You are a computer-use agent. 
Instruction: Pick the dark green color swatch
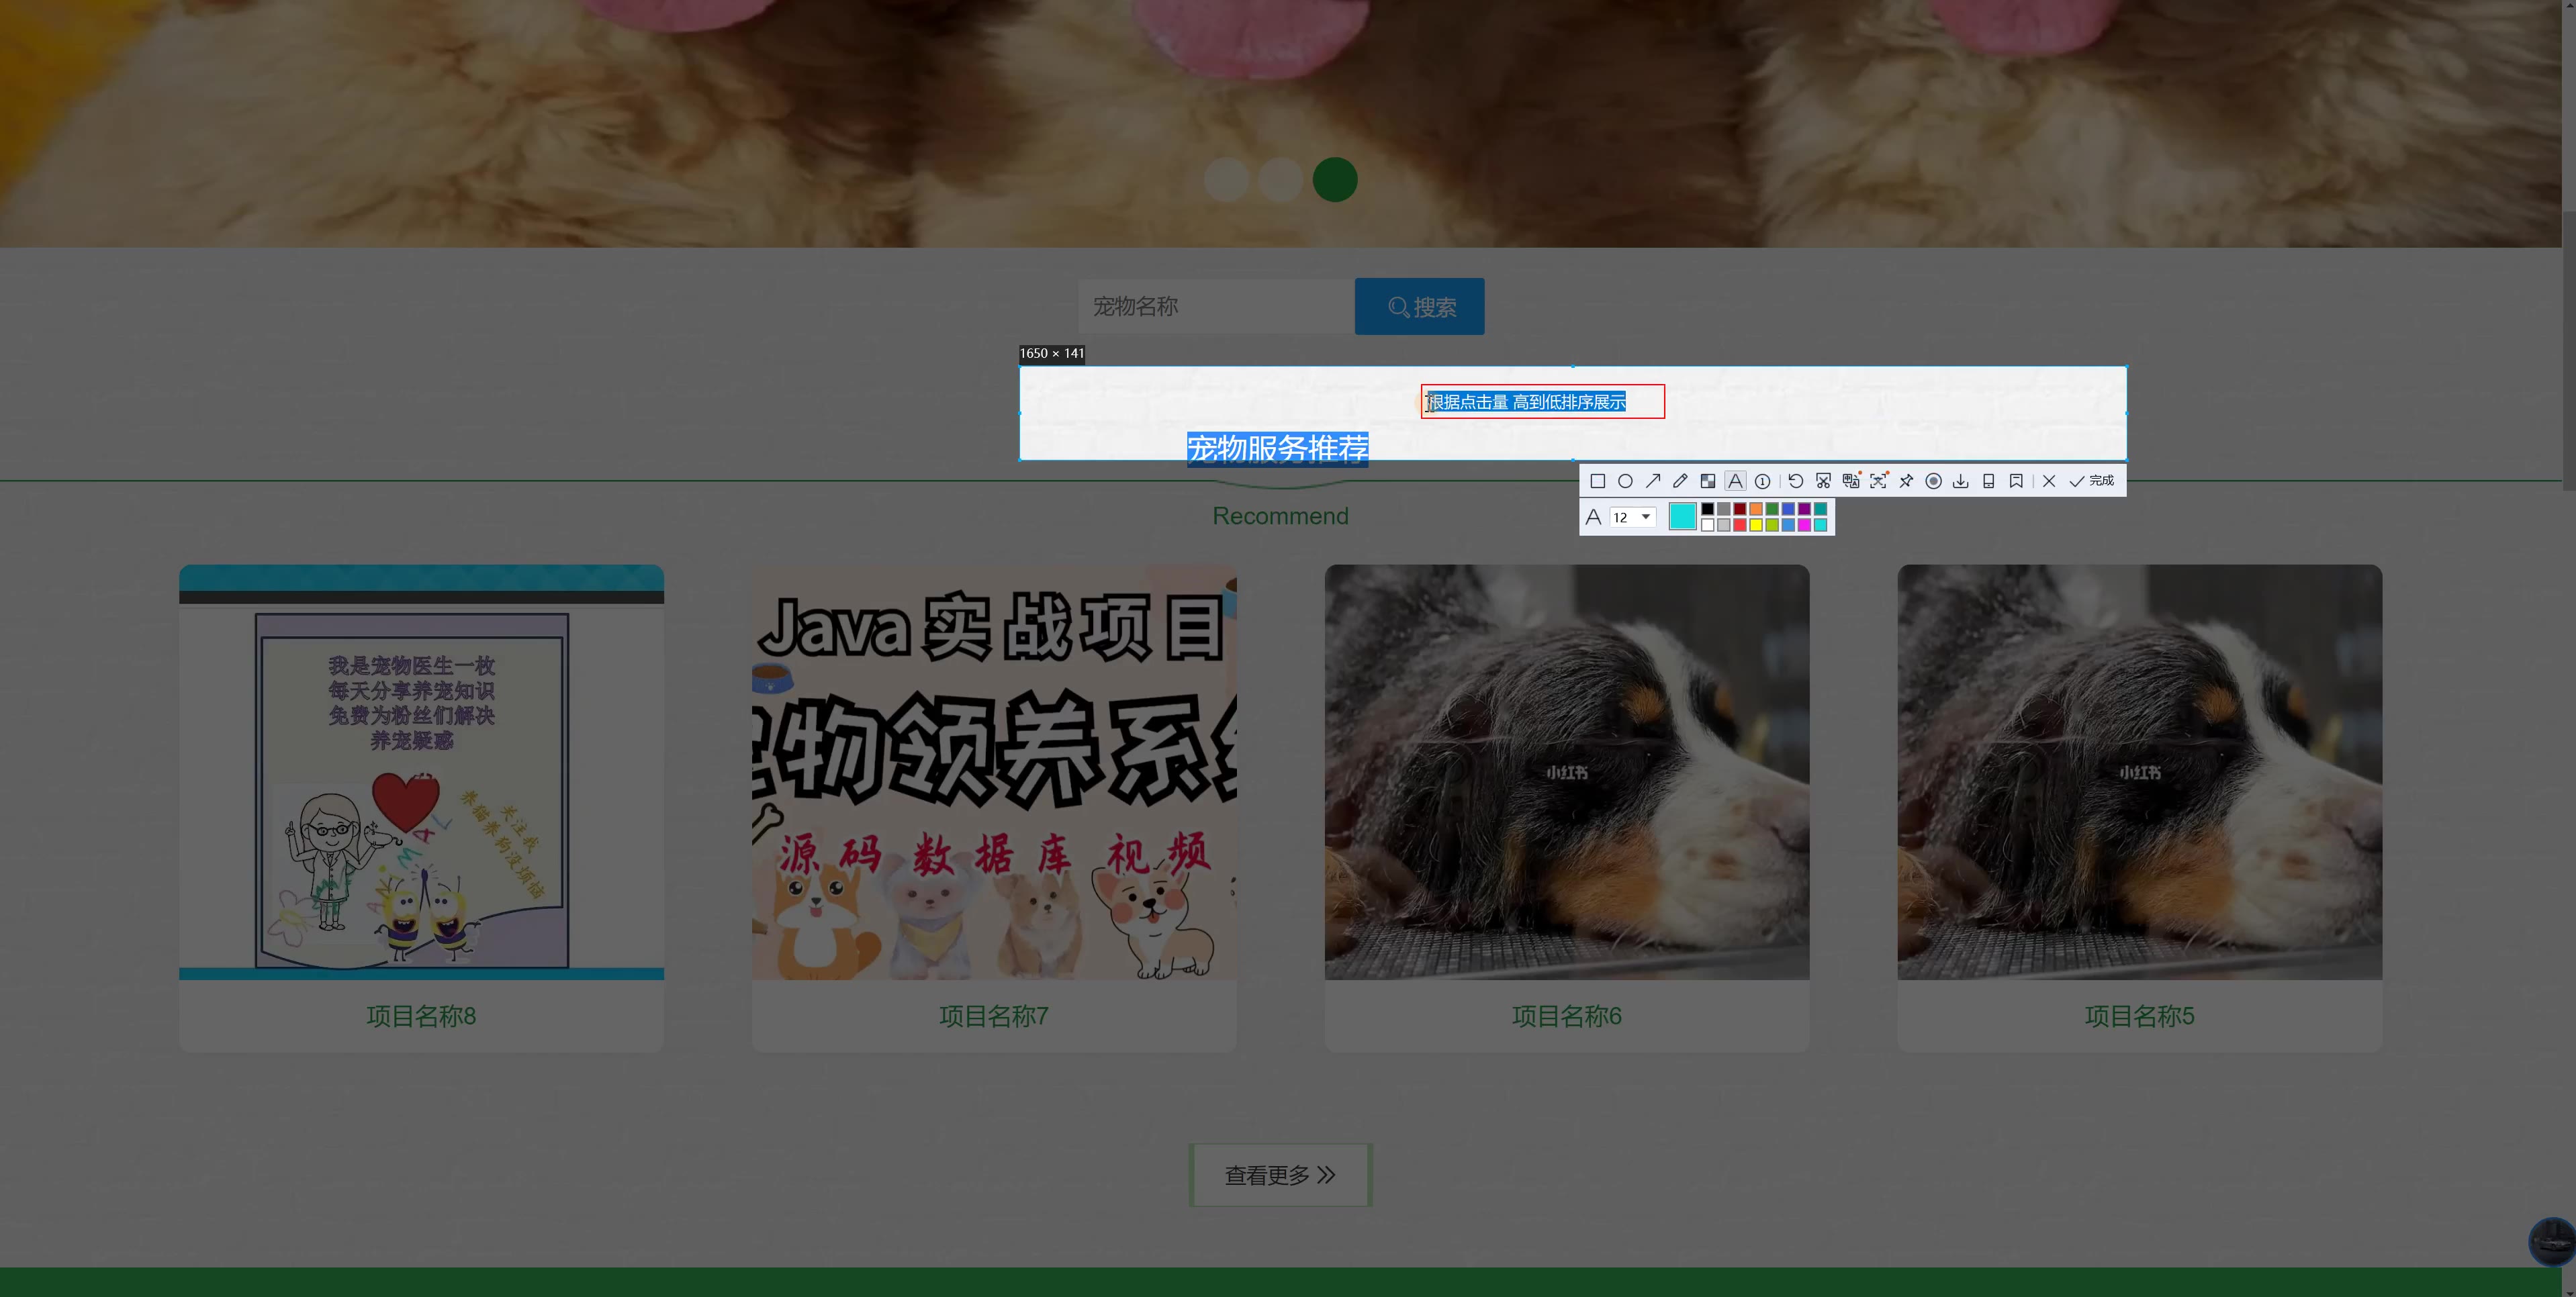pyautogui.click(x=1773, y=509)
